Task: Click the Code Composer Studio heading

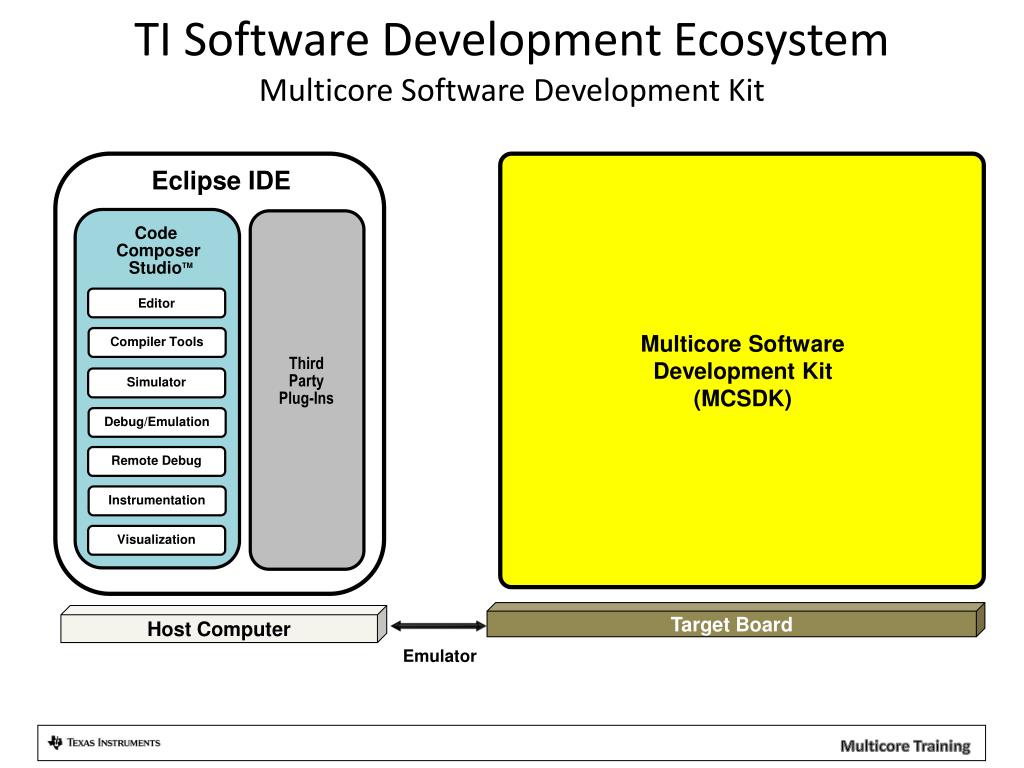Action: (x=157, y=250)
